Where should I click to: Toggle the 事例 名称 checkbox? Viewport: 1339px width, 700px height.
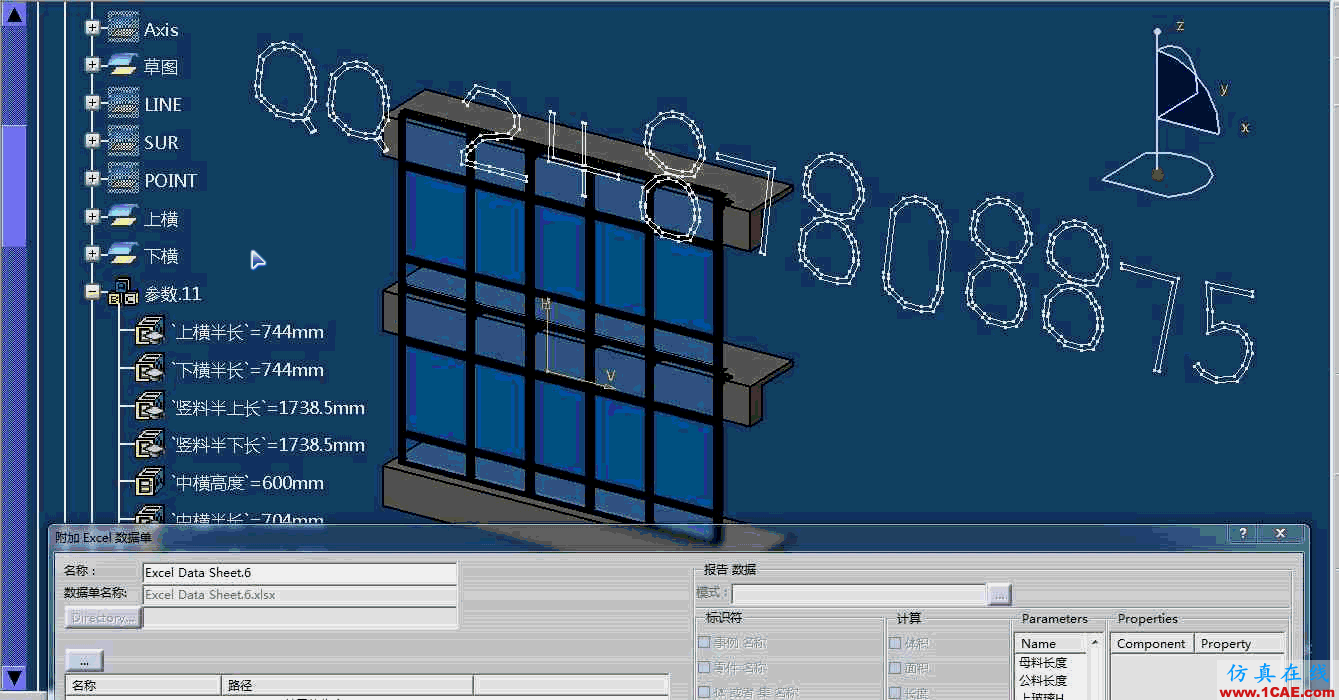tap(704, 643)
